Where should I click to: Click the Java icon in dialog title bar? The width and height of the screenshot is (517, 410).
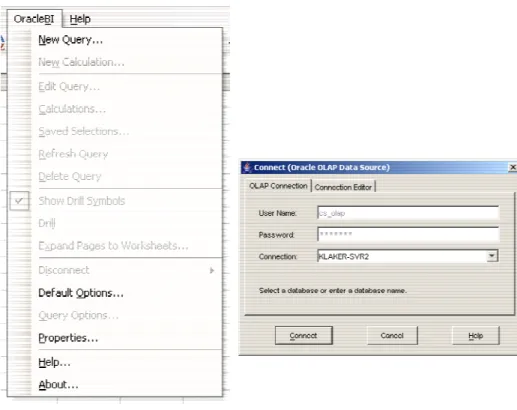(x=247, y=167)
